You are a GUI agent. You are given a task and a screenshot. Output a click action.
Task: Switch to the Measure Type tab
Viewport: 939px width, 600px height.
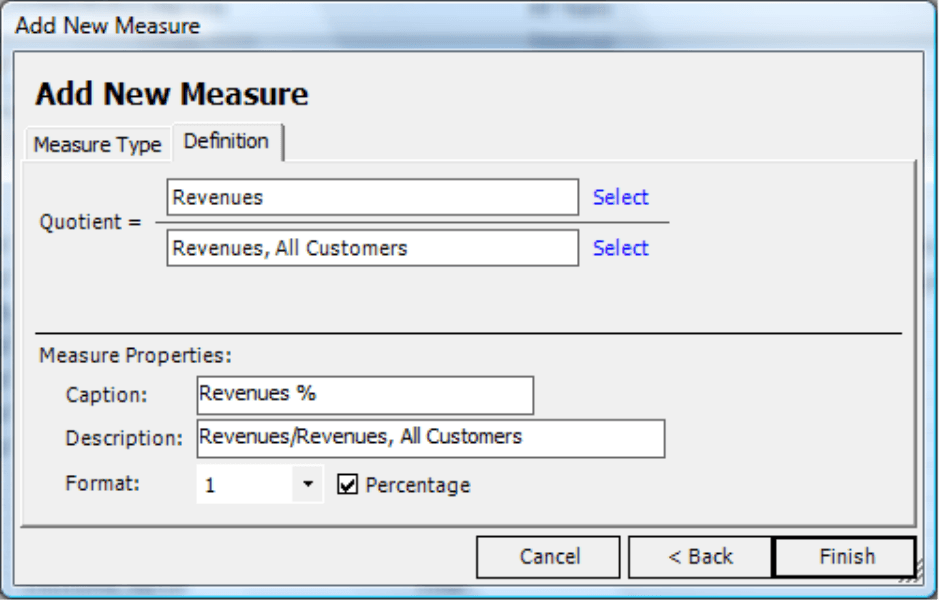(98, 144)
